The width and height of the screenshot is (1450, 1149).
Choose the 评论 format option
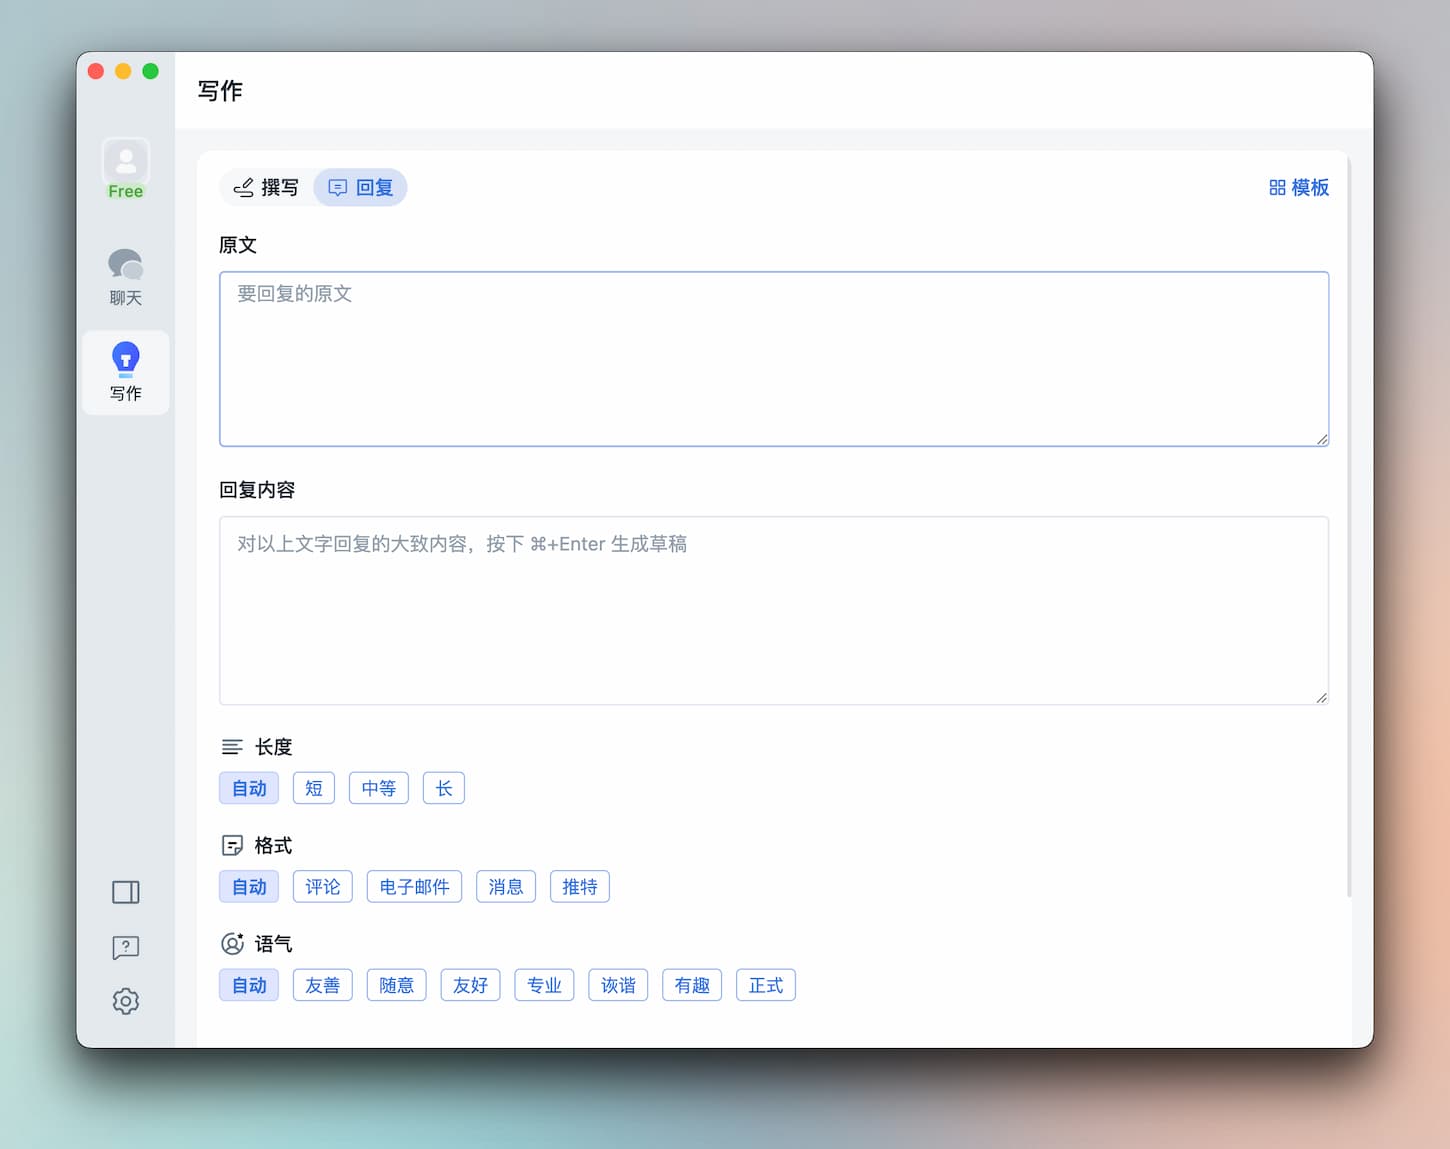323,887
